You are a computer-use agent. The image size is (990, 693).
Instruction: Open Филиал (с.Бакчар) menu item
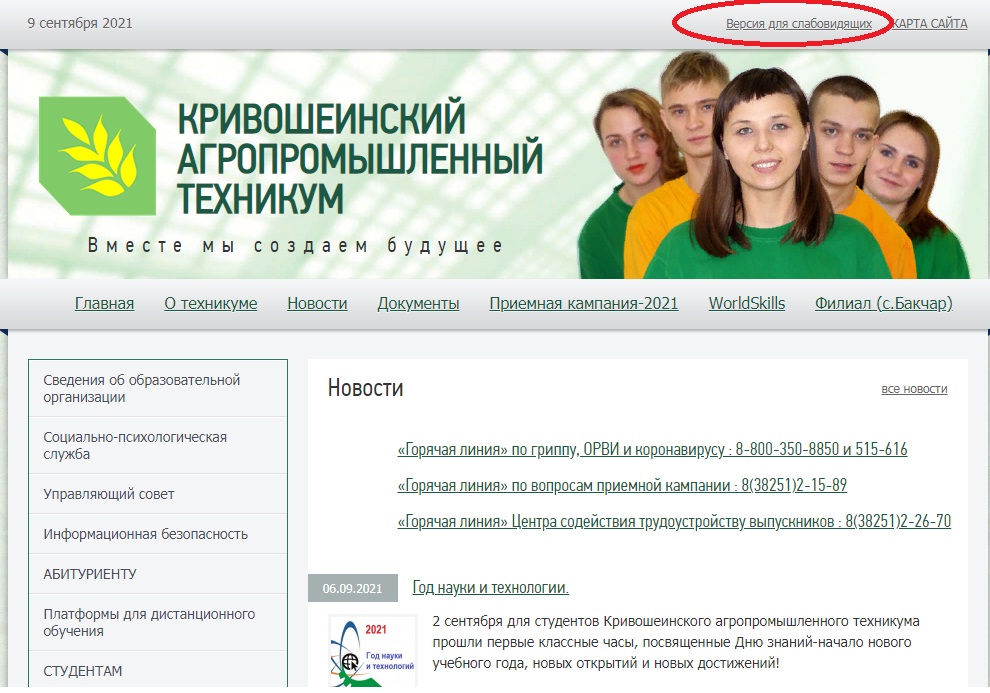pyautogui.click(x=883, y=304)
